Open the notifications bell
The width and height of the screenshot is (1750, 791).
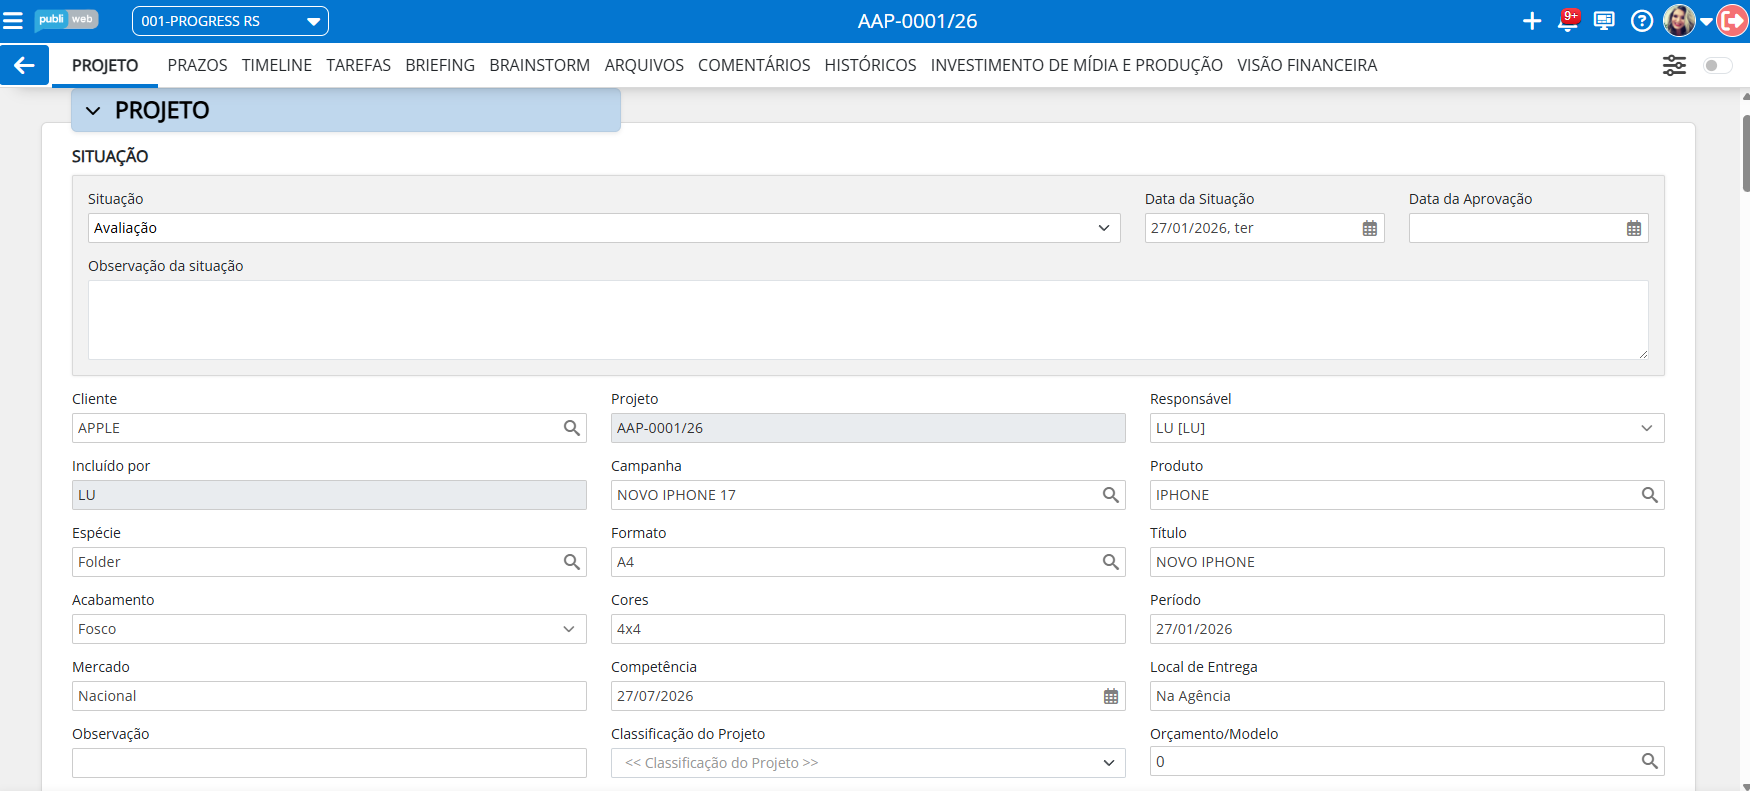(1567, 21)
